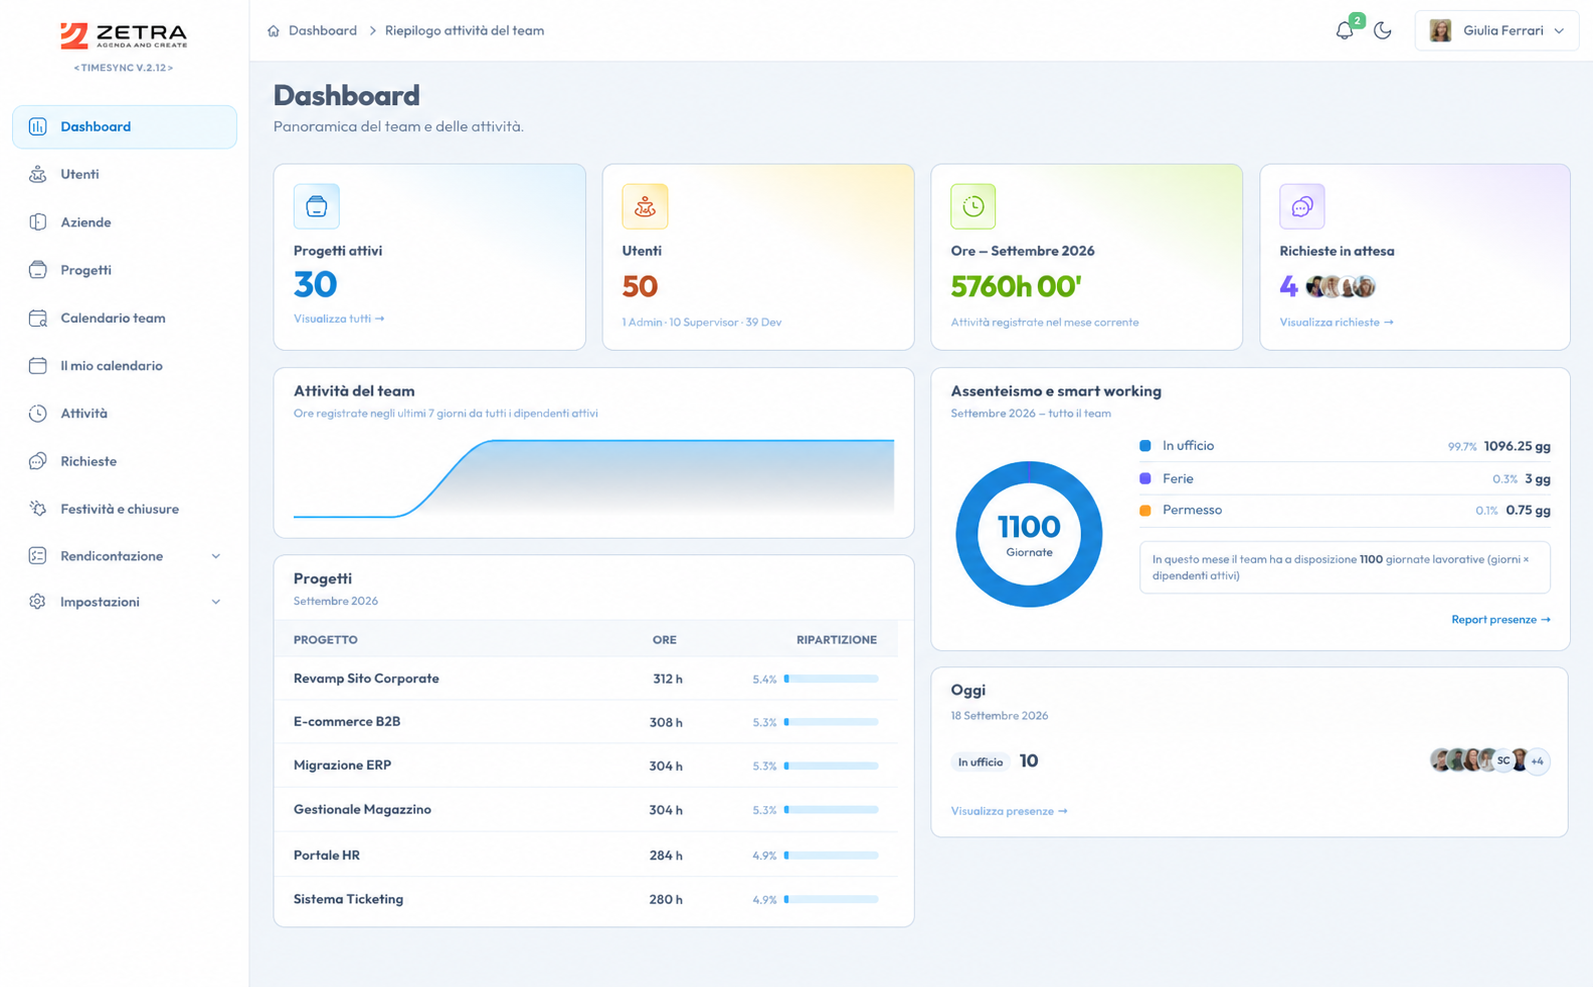Click the Progetti sidebar icon
Viewport: 1593px width, 987px height.
[x=38, y=270]
